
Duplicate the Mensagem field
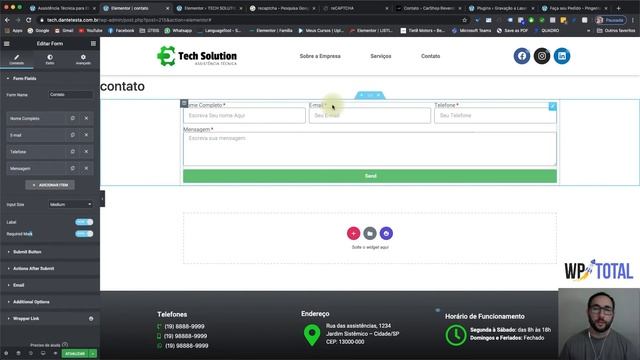[73, 169]
